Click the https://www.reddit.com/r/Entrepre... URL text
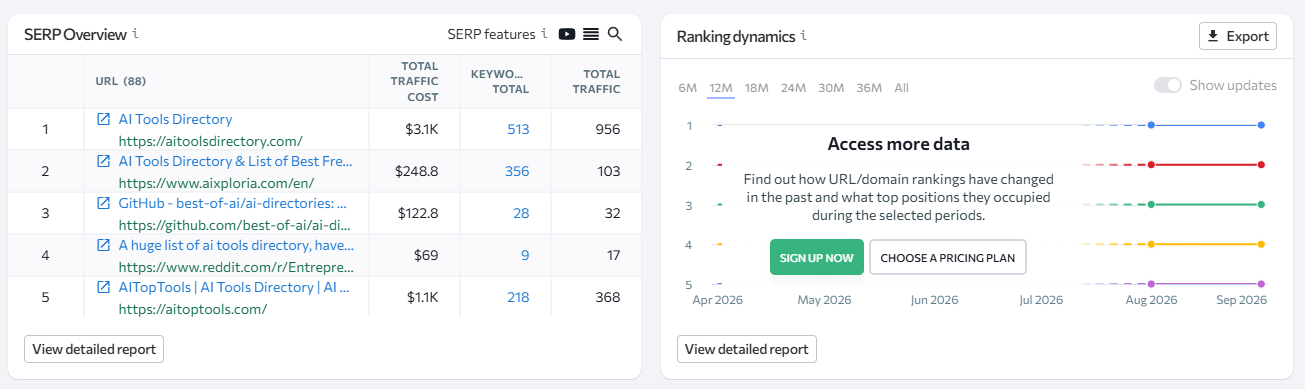1305x389 pixels. pos(235,267)
